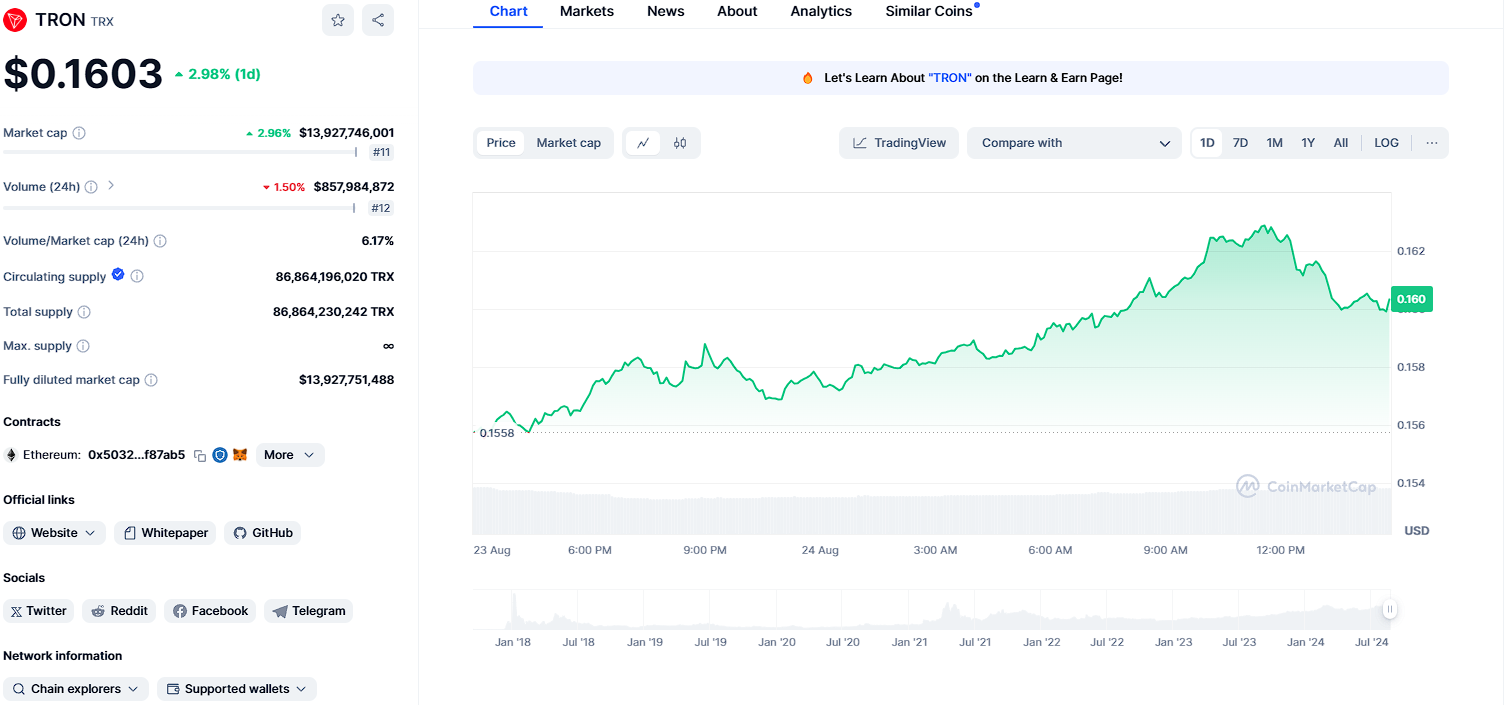Open Circulating supply info icon

click(138, 276)
